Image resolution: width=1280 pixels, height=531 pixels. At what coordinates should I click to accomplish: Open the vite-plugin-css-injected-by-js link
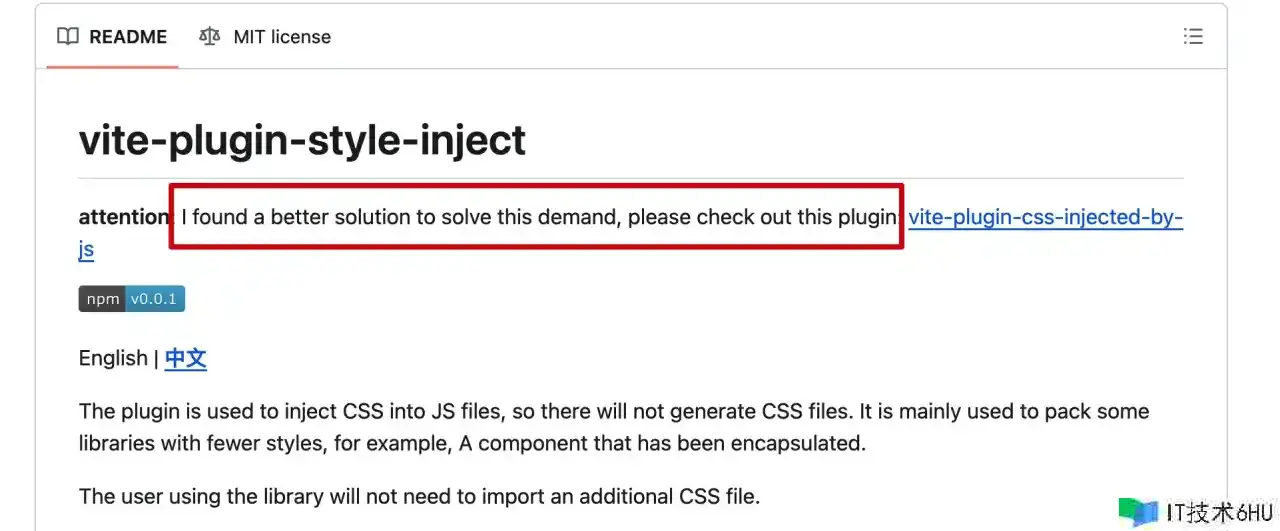pos(1045,217)
